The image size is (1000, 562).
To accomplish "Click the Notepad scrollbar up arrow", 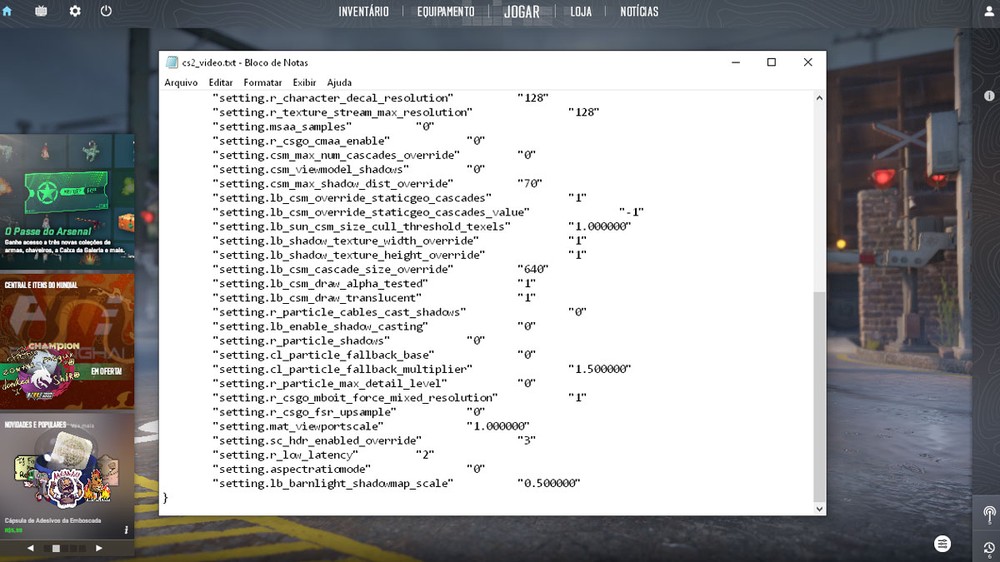I will [x=820, y=98].
